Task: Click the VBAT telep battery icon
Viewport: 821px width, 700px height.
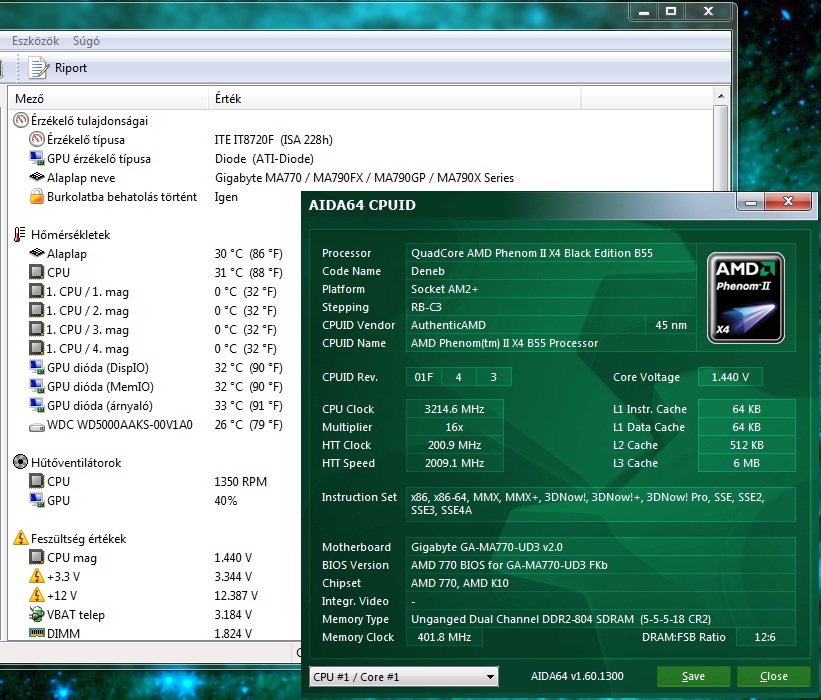Action: (x=37, y=614)
